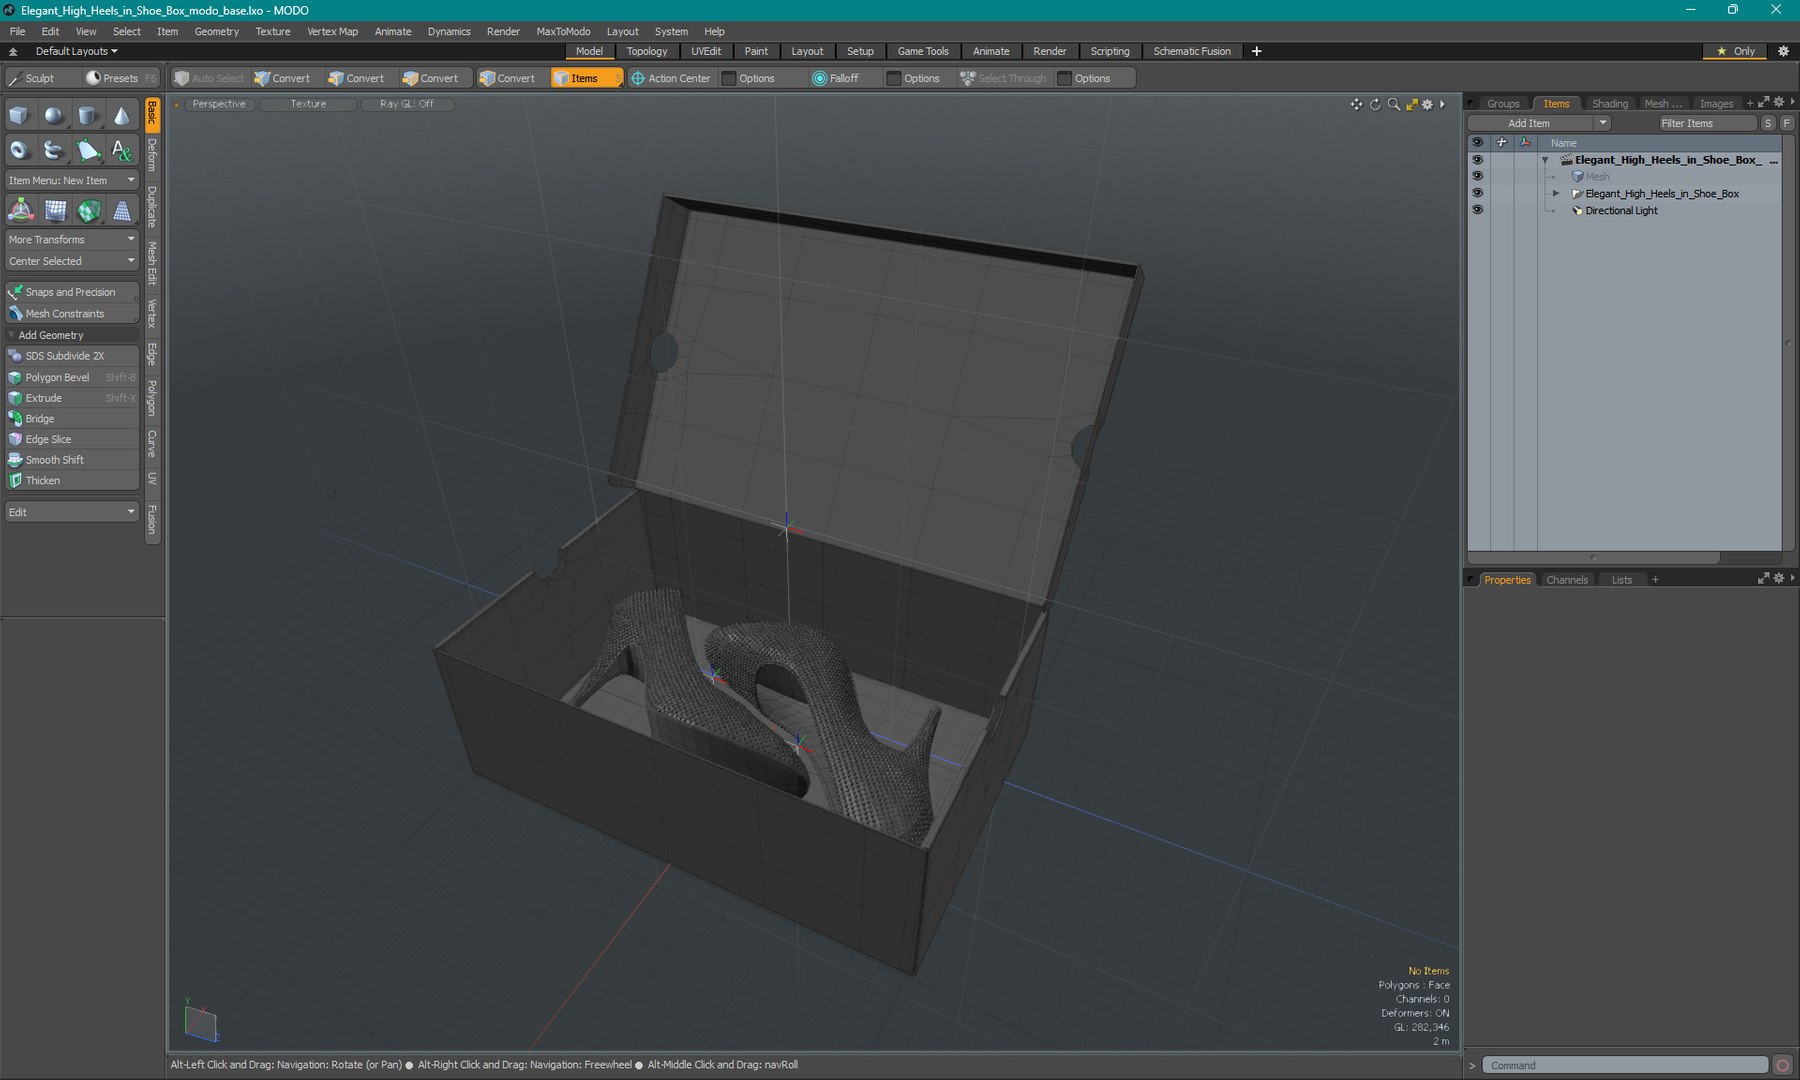
Task: Open the Geometry menu
Action: [x=216, y=31]
